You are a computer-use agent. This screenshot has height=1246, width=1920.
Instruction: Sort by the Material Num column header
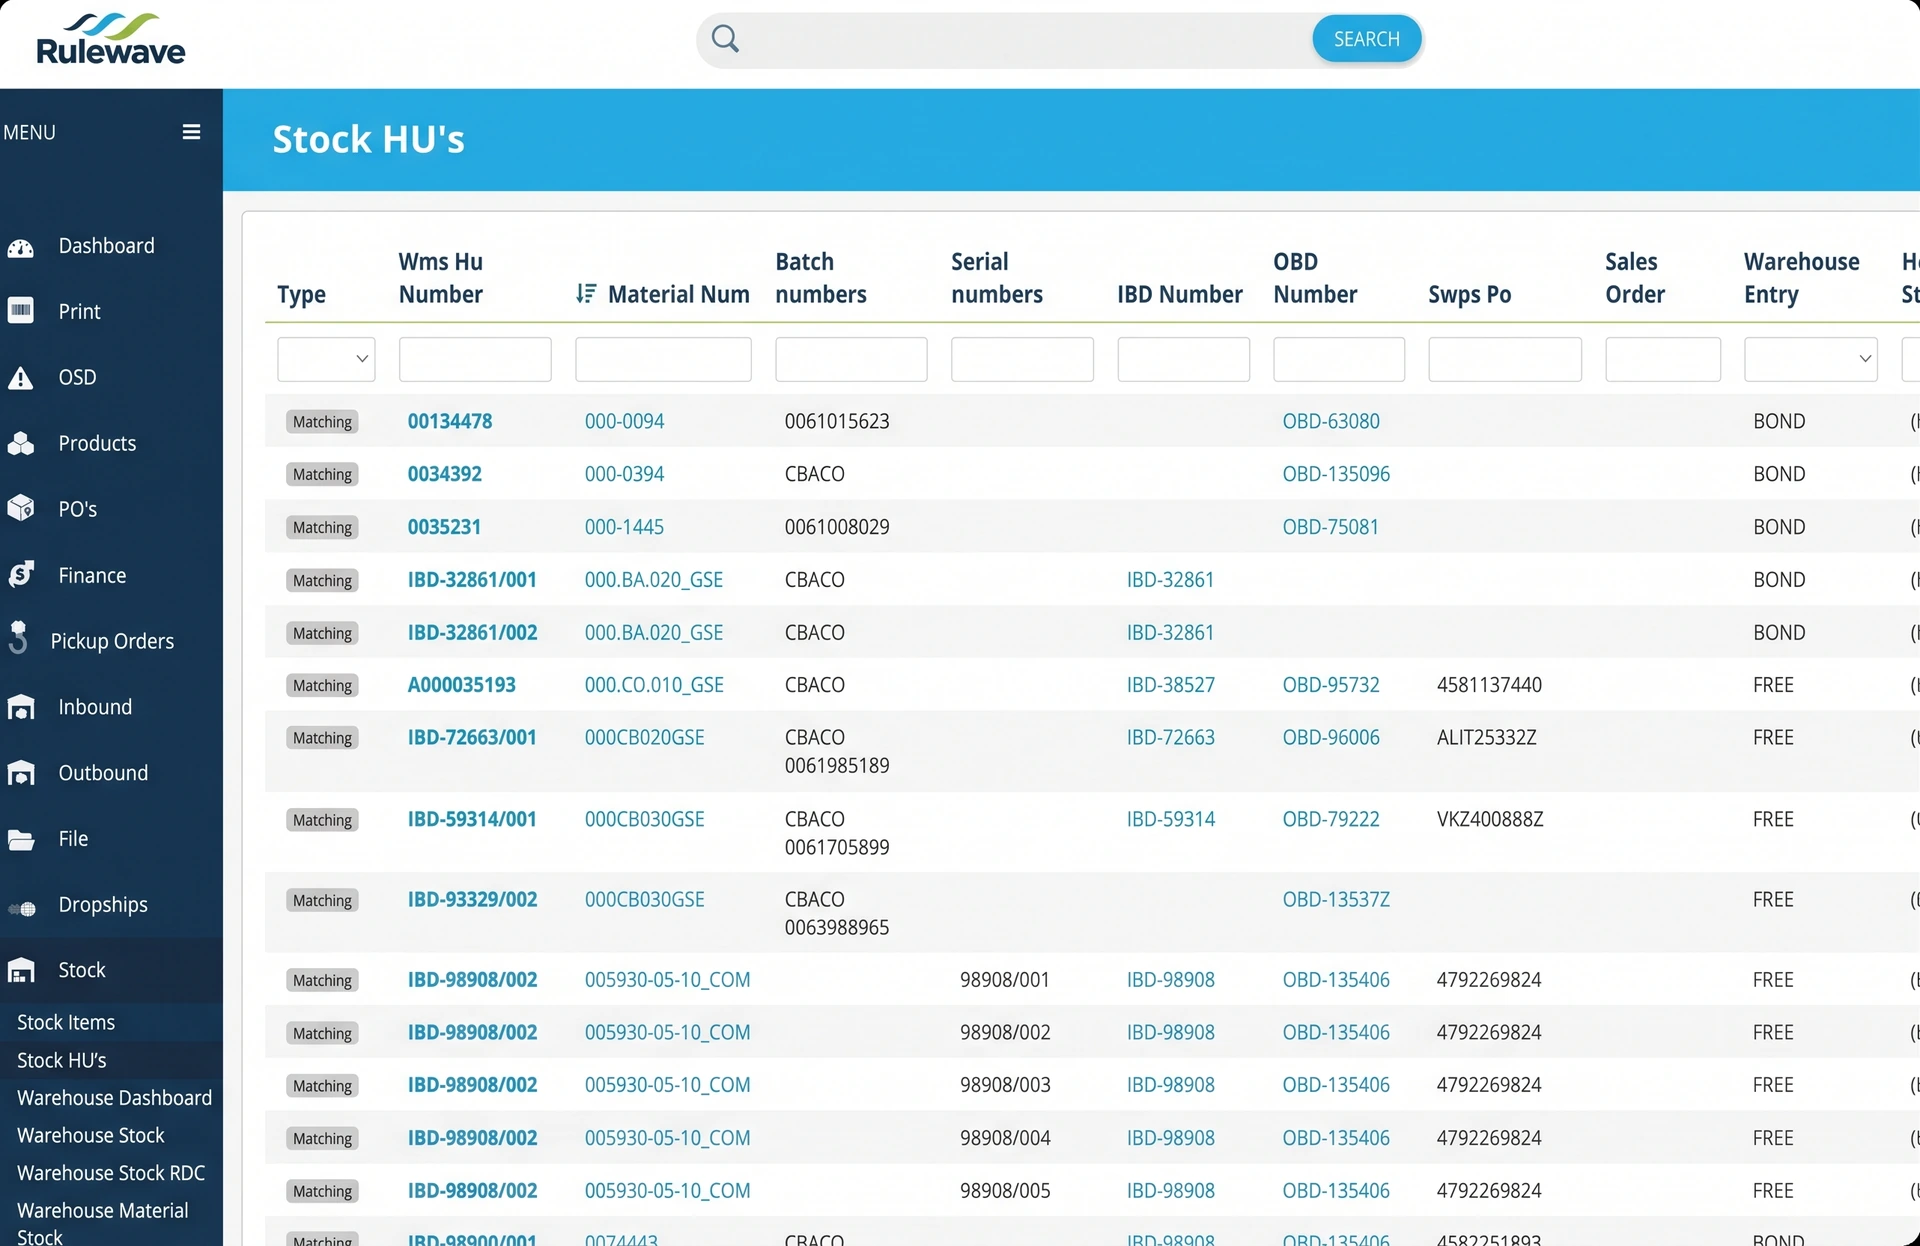coord(679,294)
